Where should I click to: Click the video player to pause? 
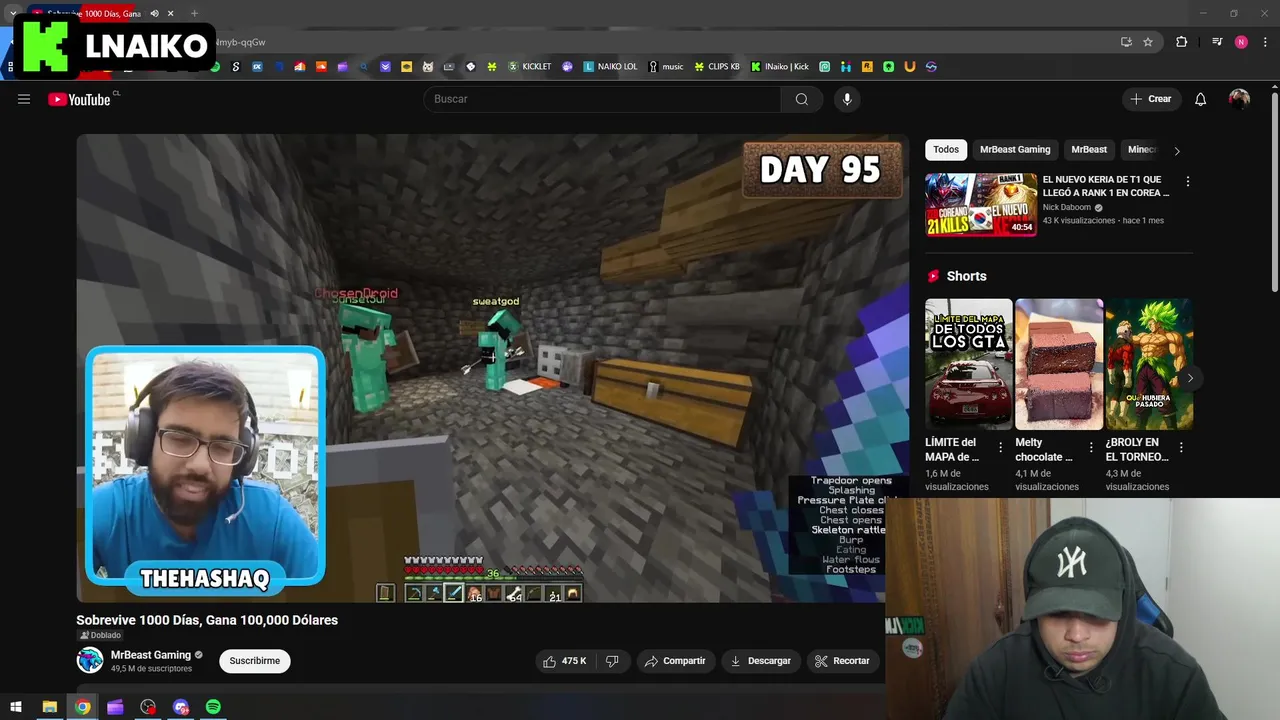coord(494,368)
